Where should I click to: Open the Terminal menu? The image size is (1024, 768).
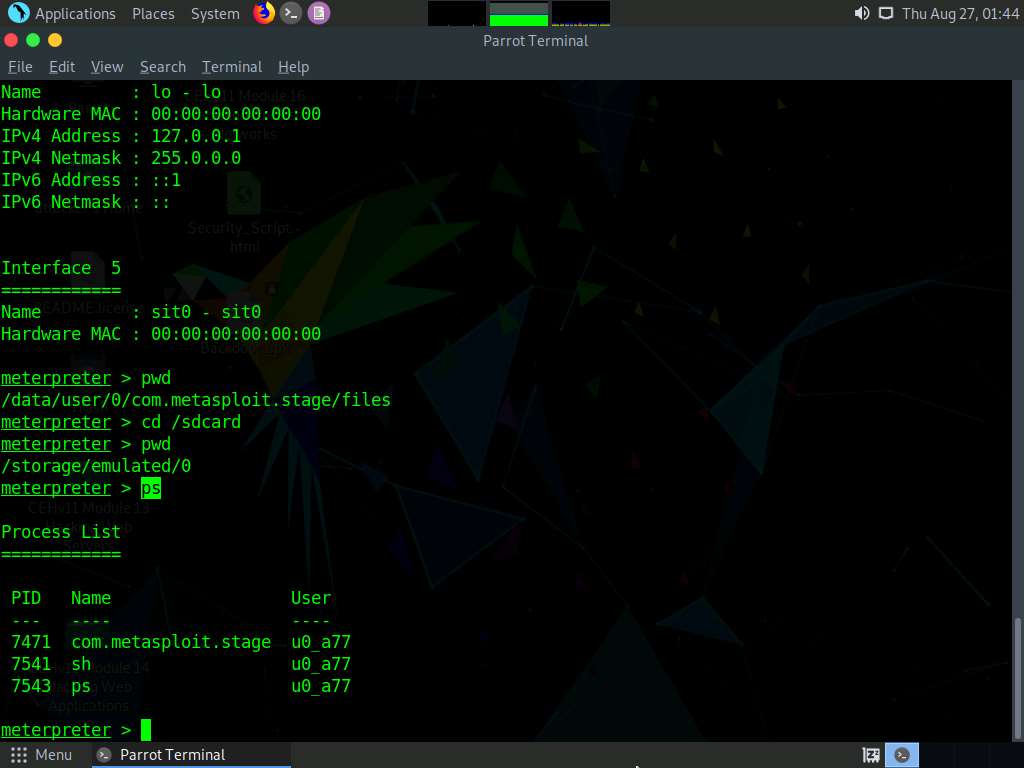click(x=231, y=67)
